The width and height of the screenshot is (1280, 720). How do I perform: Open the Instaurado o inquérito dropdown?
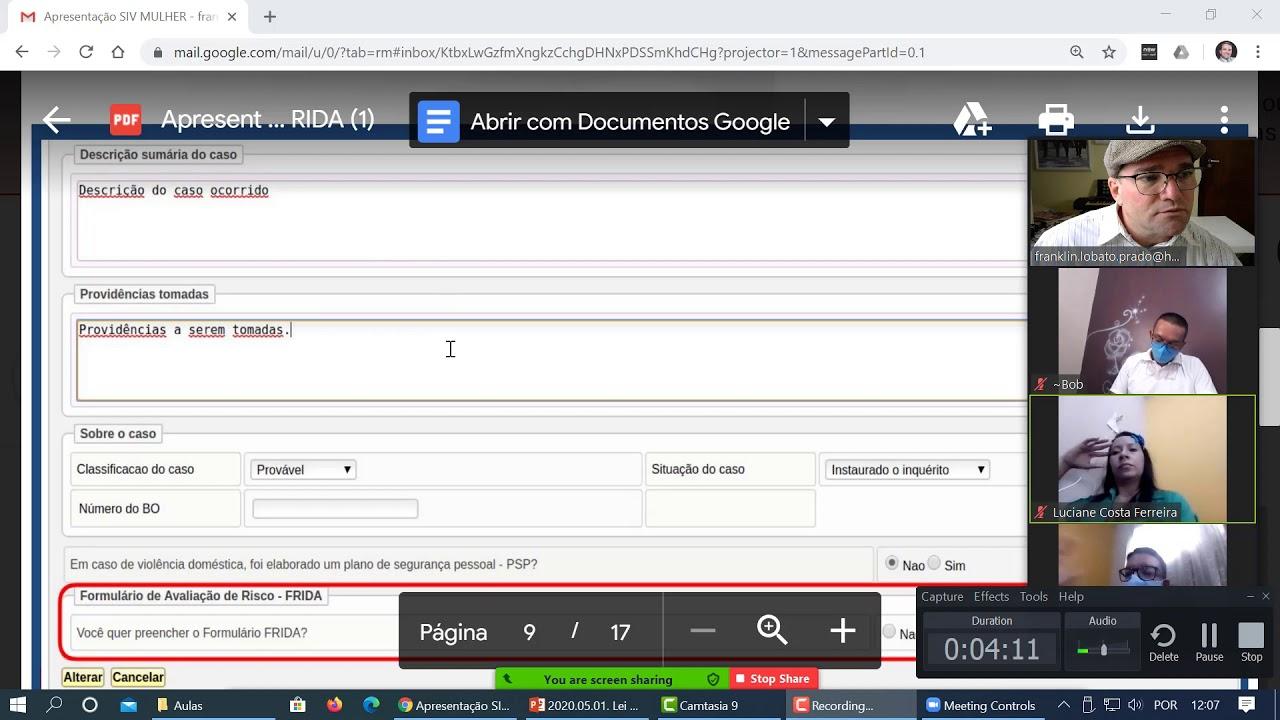(907, 470)
